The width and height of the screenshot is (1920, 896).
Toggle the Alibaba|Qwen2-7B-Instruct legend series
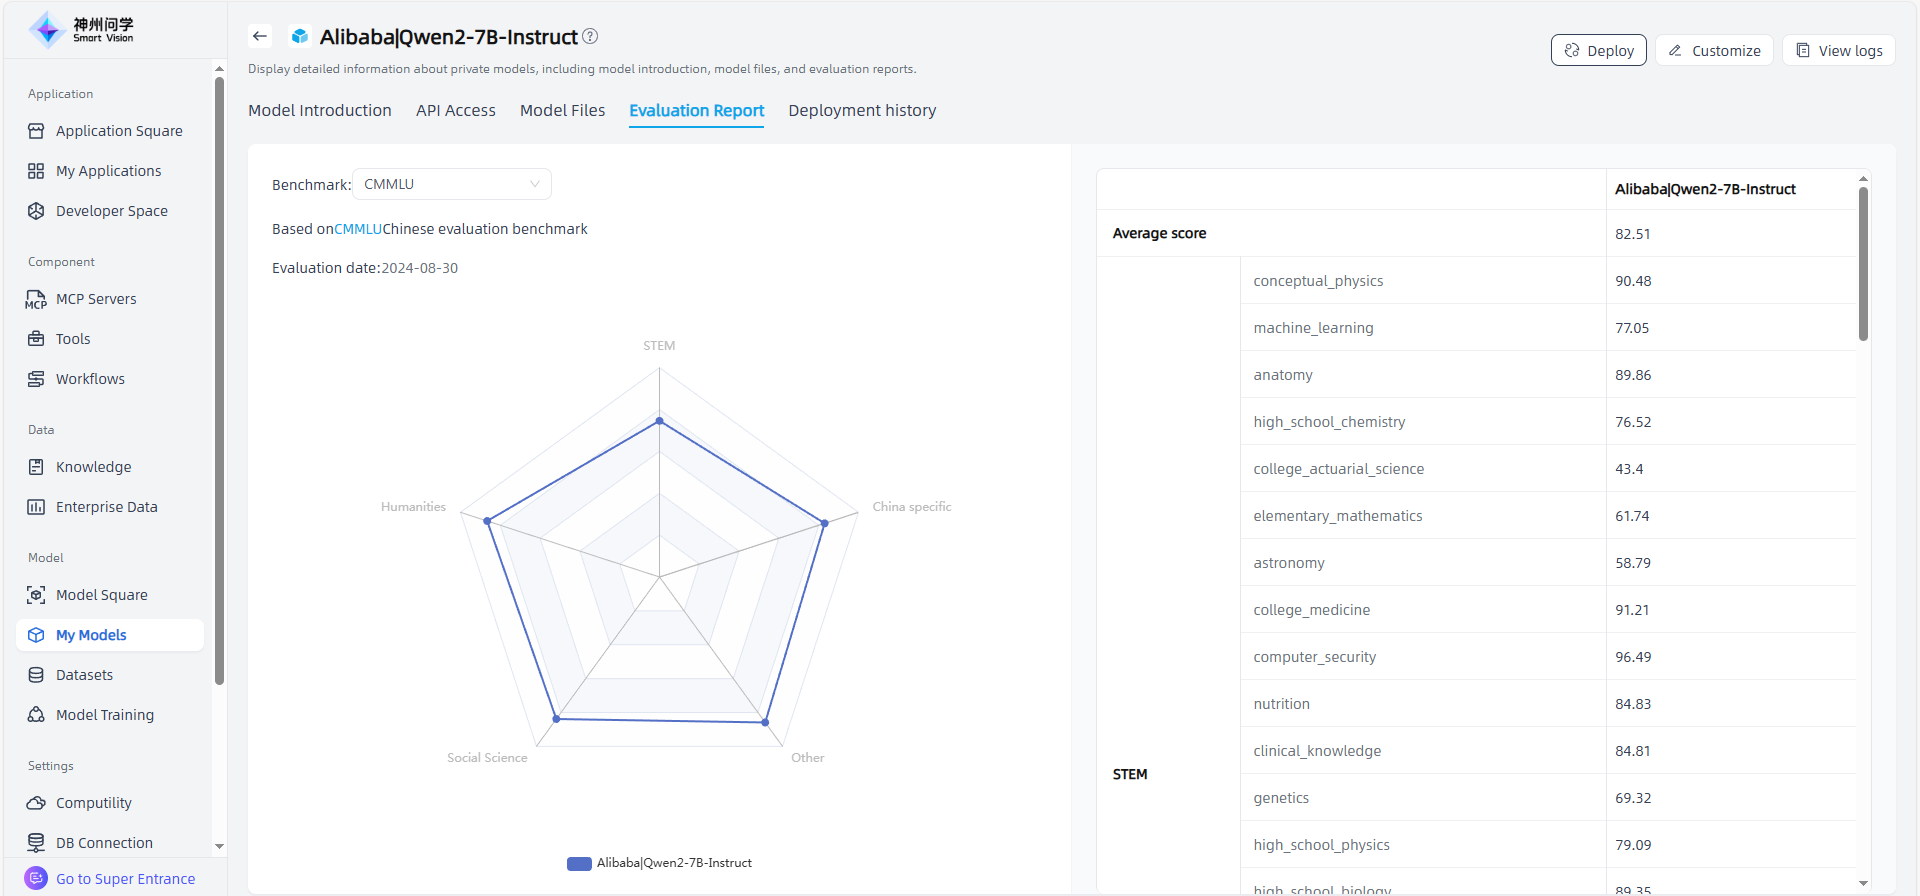tap(660, 863)
